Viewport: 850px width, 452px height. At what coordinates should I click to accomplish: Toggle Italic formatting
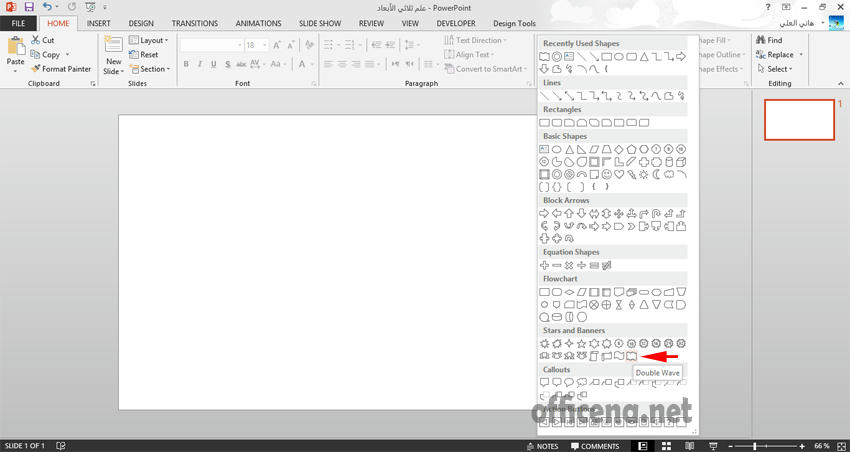(200, 64)
